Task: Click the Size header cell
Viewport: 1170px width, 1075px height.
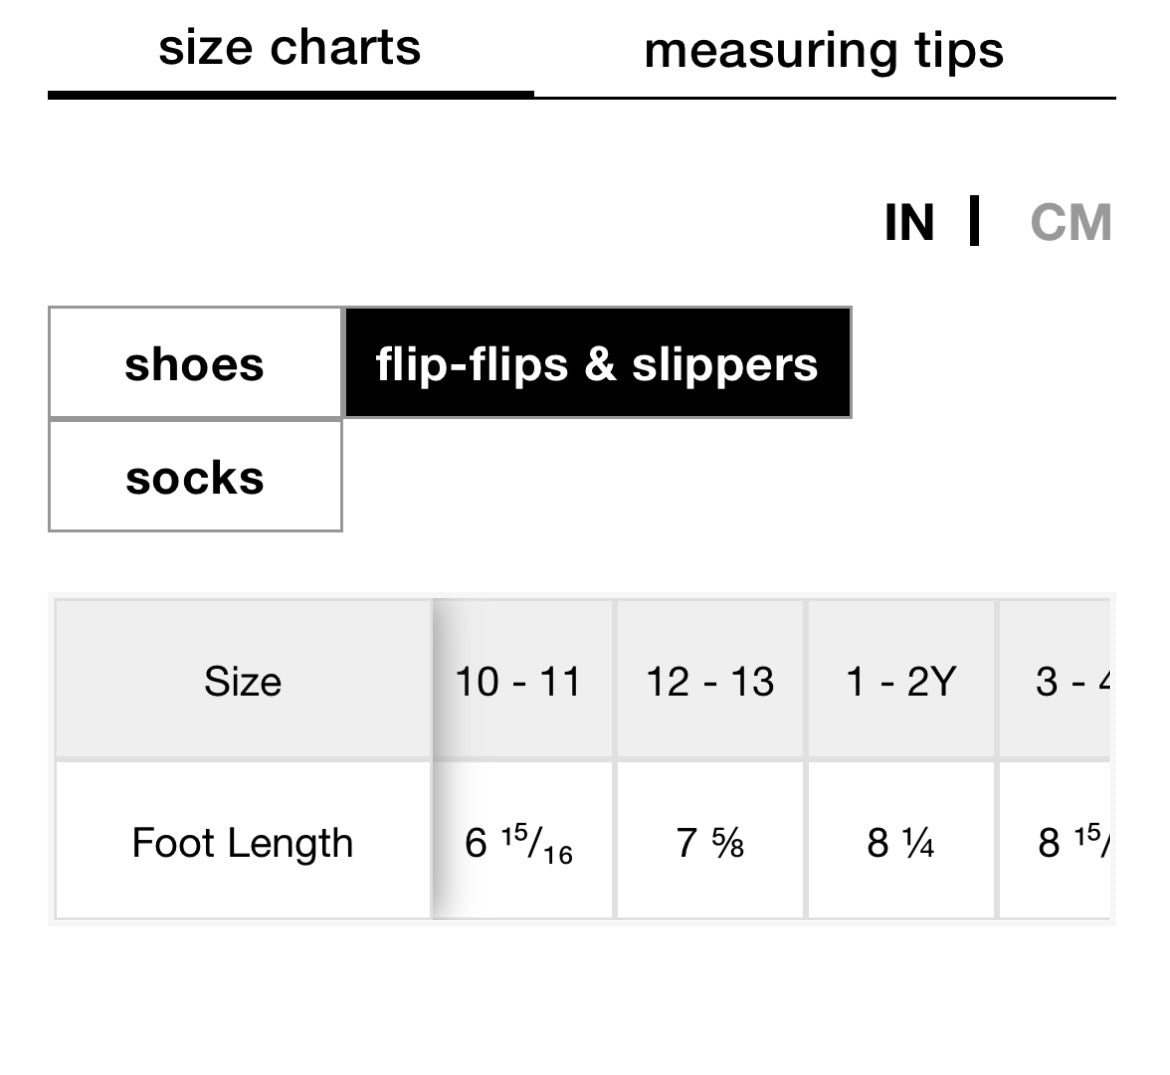Action: (243, 681)
